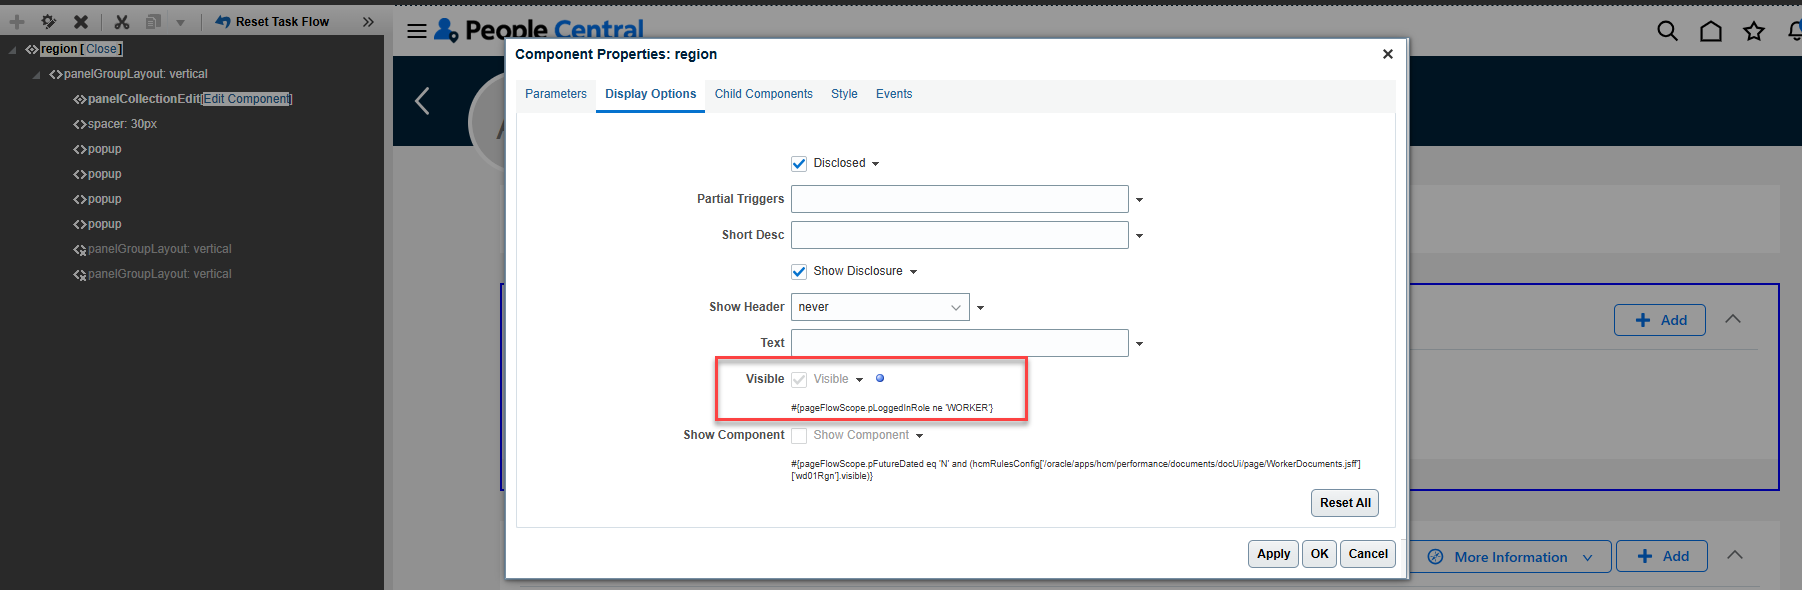Switch to the Events tab
The image size is (1802, 590).
894,94
